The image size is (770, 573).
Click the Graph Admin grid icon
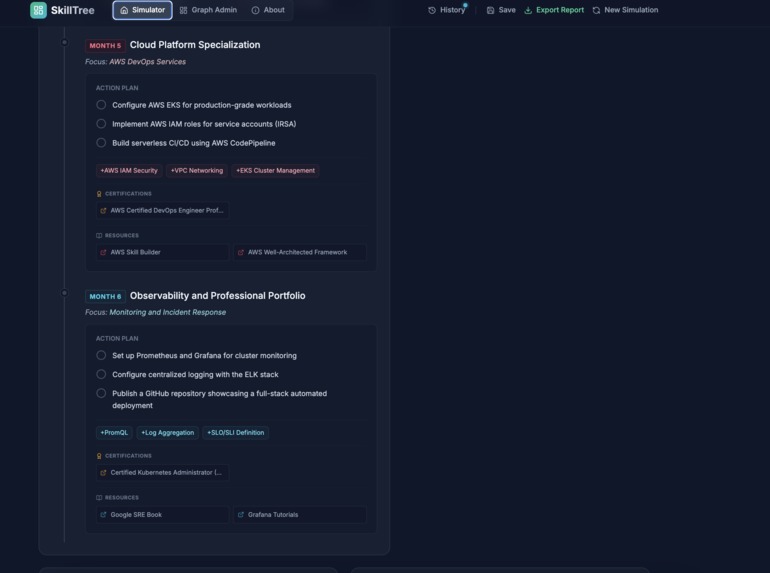[x=183, y=10]
